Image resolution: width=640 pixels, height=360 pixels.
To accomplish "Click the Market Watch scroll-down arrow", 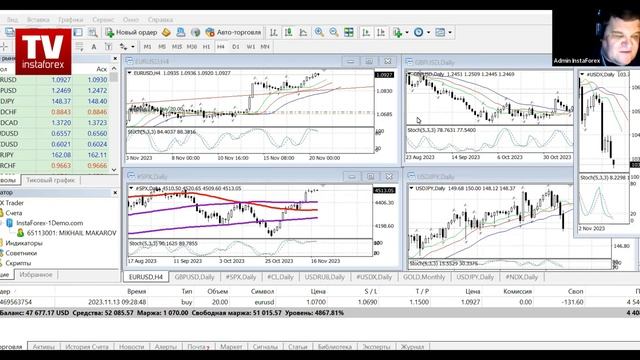I will pos(114,170).
